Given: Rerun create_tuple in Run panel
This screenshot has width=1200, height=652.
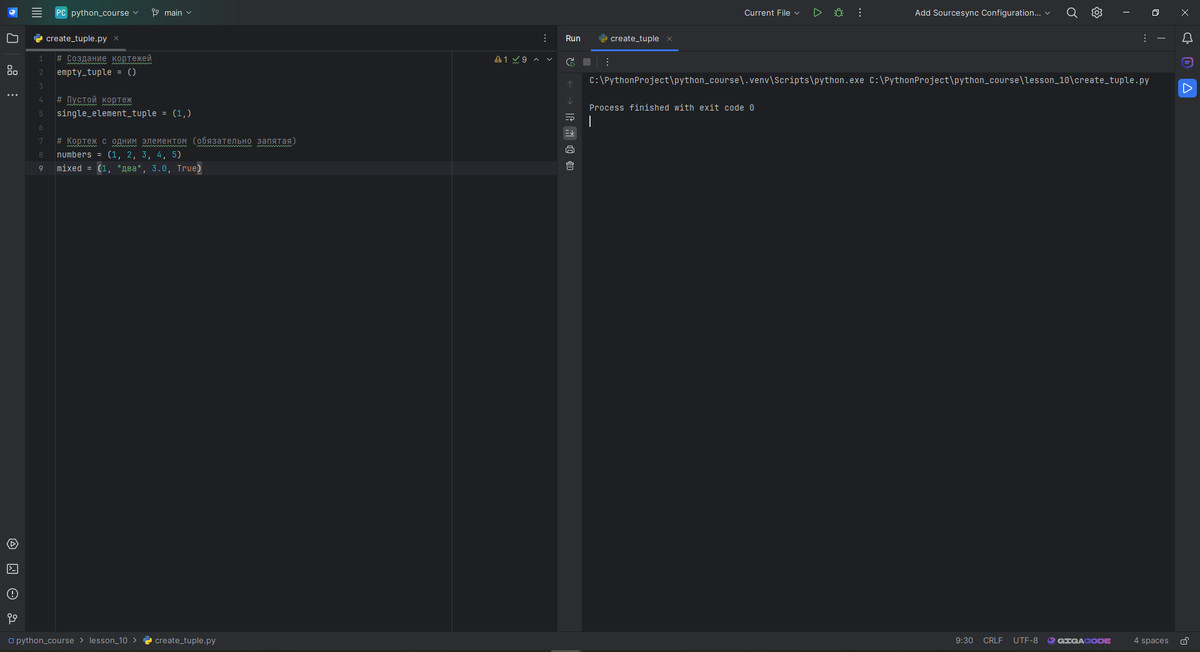Looking at the screenshot, I should pyautogui.click(x=570, y=62).
